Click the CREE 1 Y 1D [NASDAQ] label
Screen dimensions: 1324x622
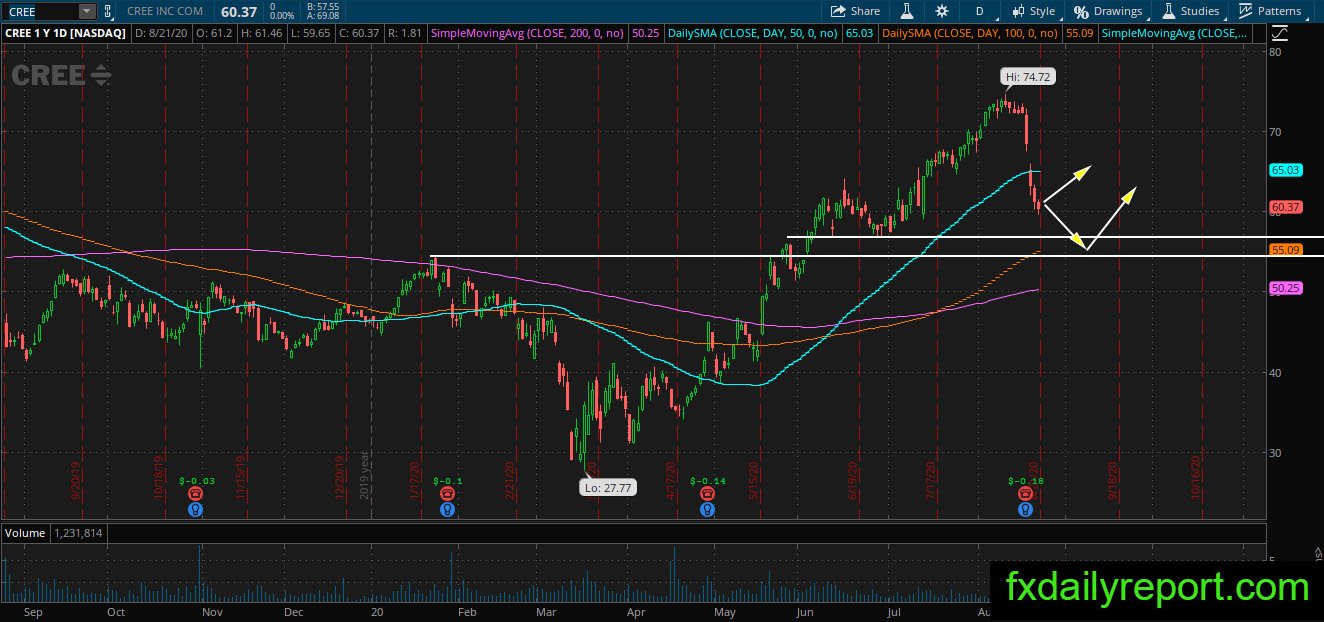point(67,33)
